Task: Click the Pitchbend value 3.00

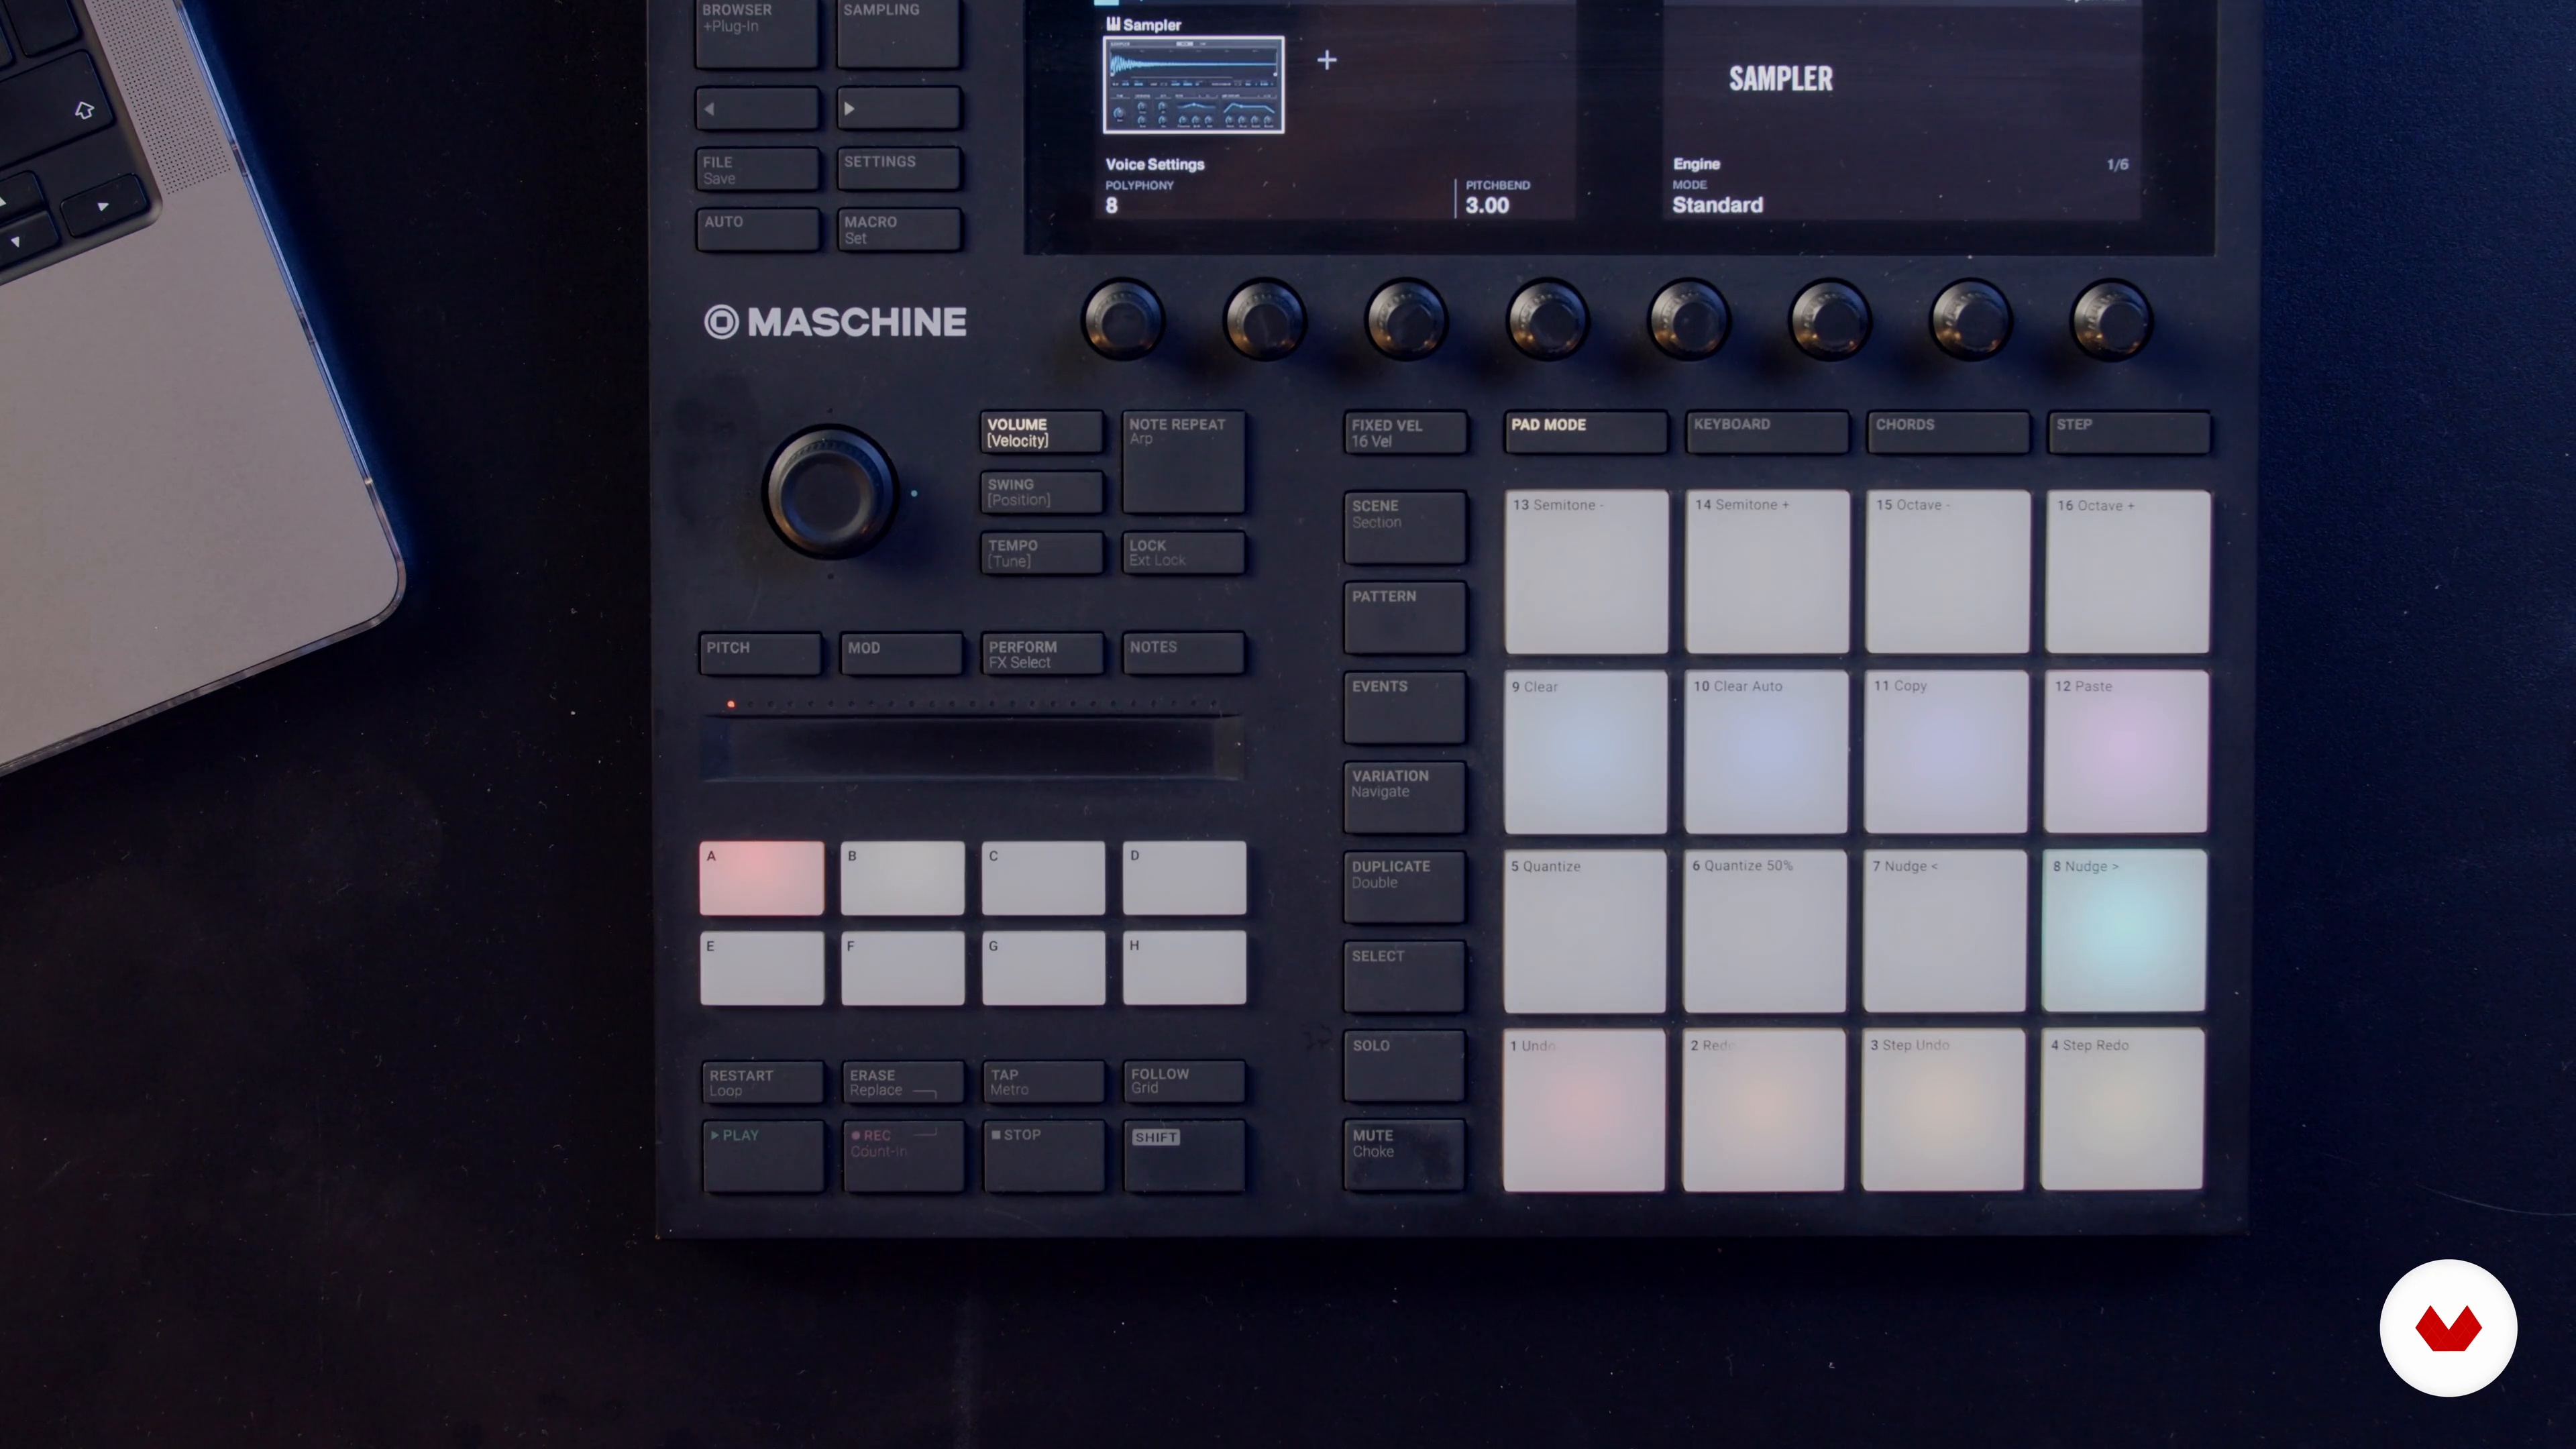Action: [x=1487, y=206]
